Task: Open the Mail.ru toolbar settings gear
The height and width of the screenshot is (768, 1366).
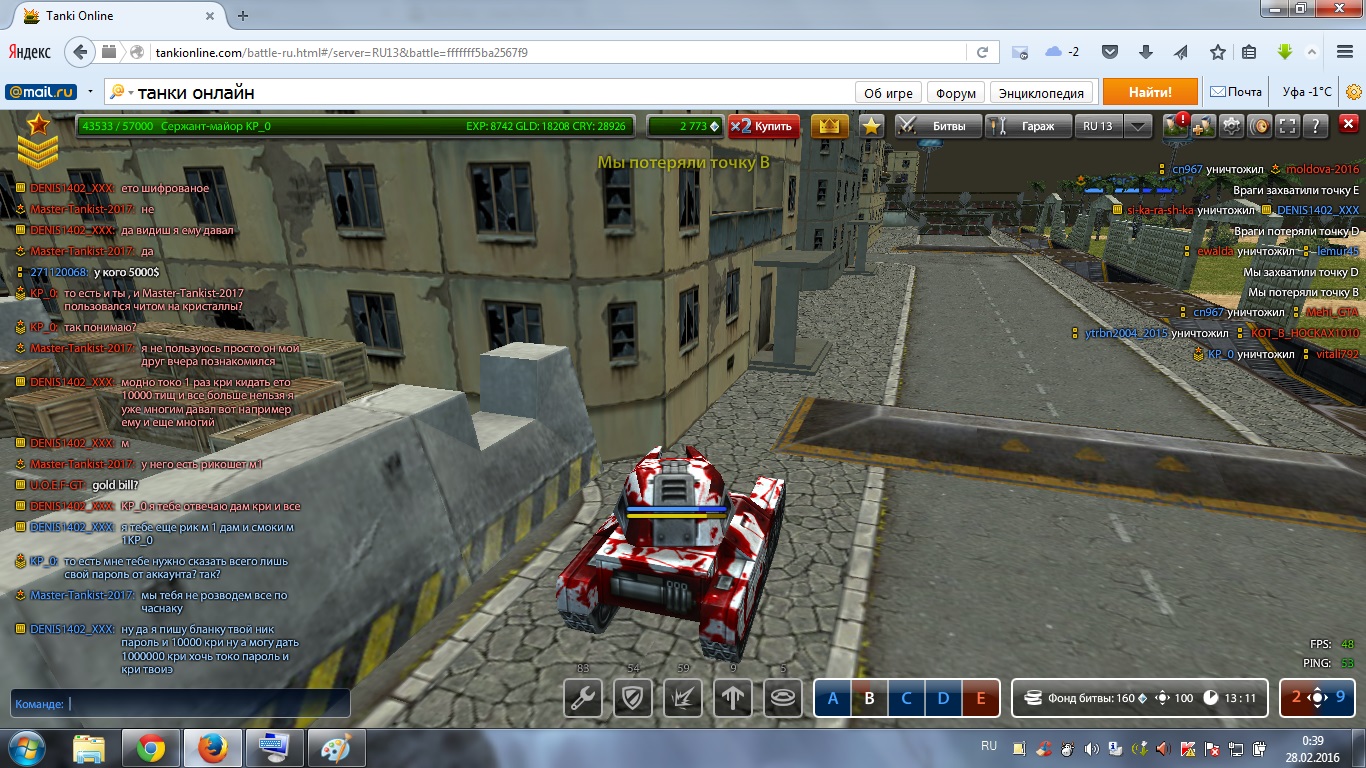Action: point(1353,92)
